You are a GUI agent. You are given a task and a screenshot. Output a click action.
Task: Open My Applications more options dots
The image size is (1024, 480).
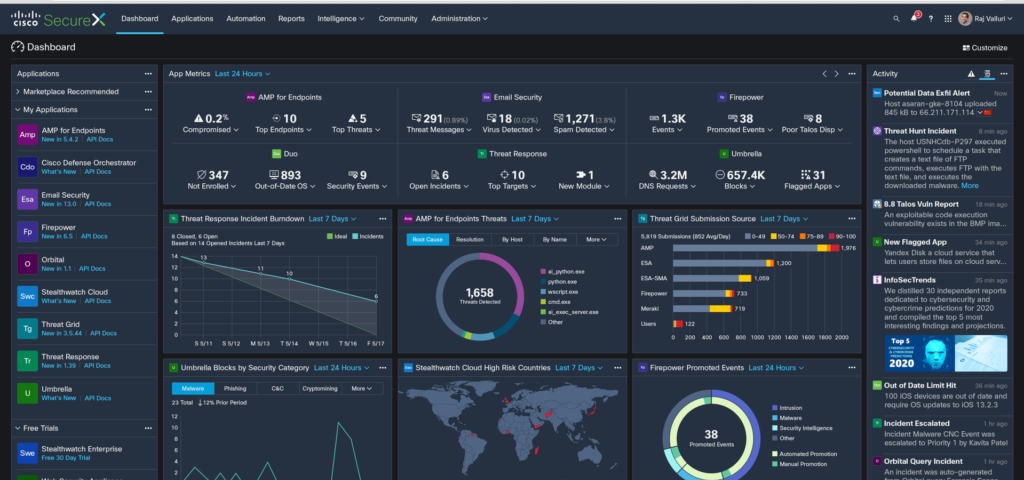148,110
